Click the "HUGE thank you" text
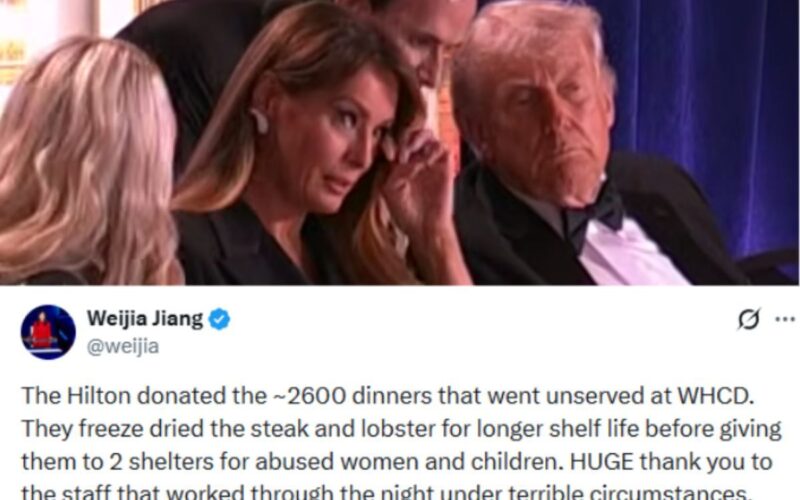Image resolution: width=800 pixels, height=500 pixels. click(x=654, y=462)
